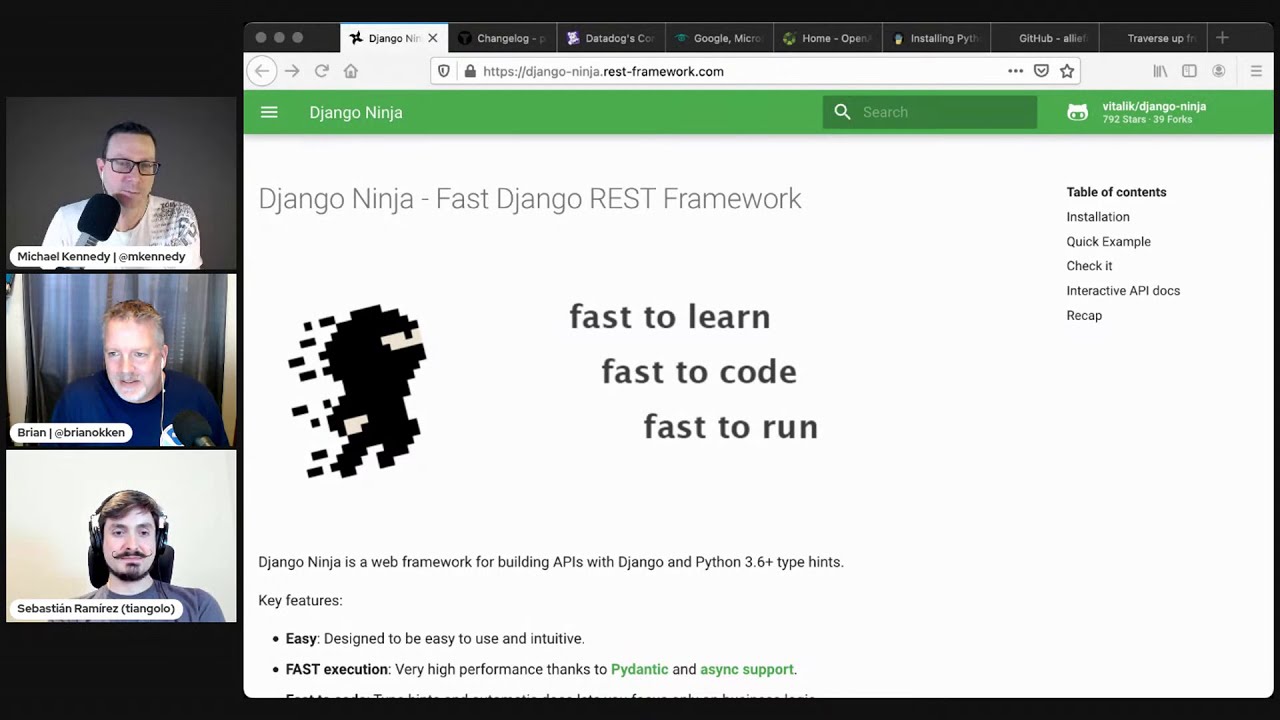Open the page actions three-dots menu
The width and height of the screenshot is (1280, 720).
[x=1015, y=71]
